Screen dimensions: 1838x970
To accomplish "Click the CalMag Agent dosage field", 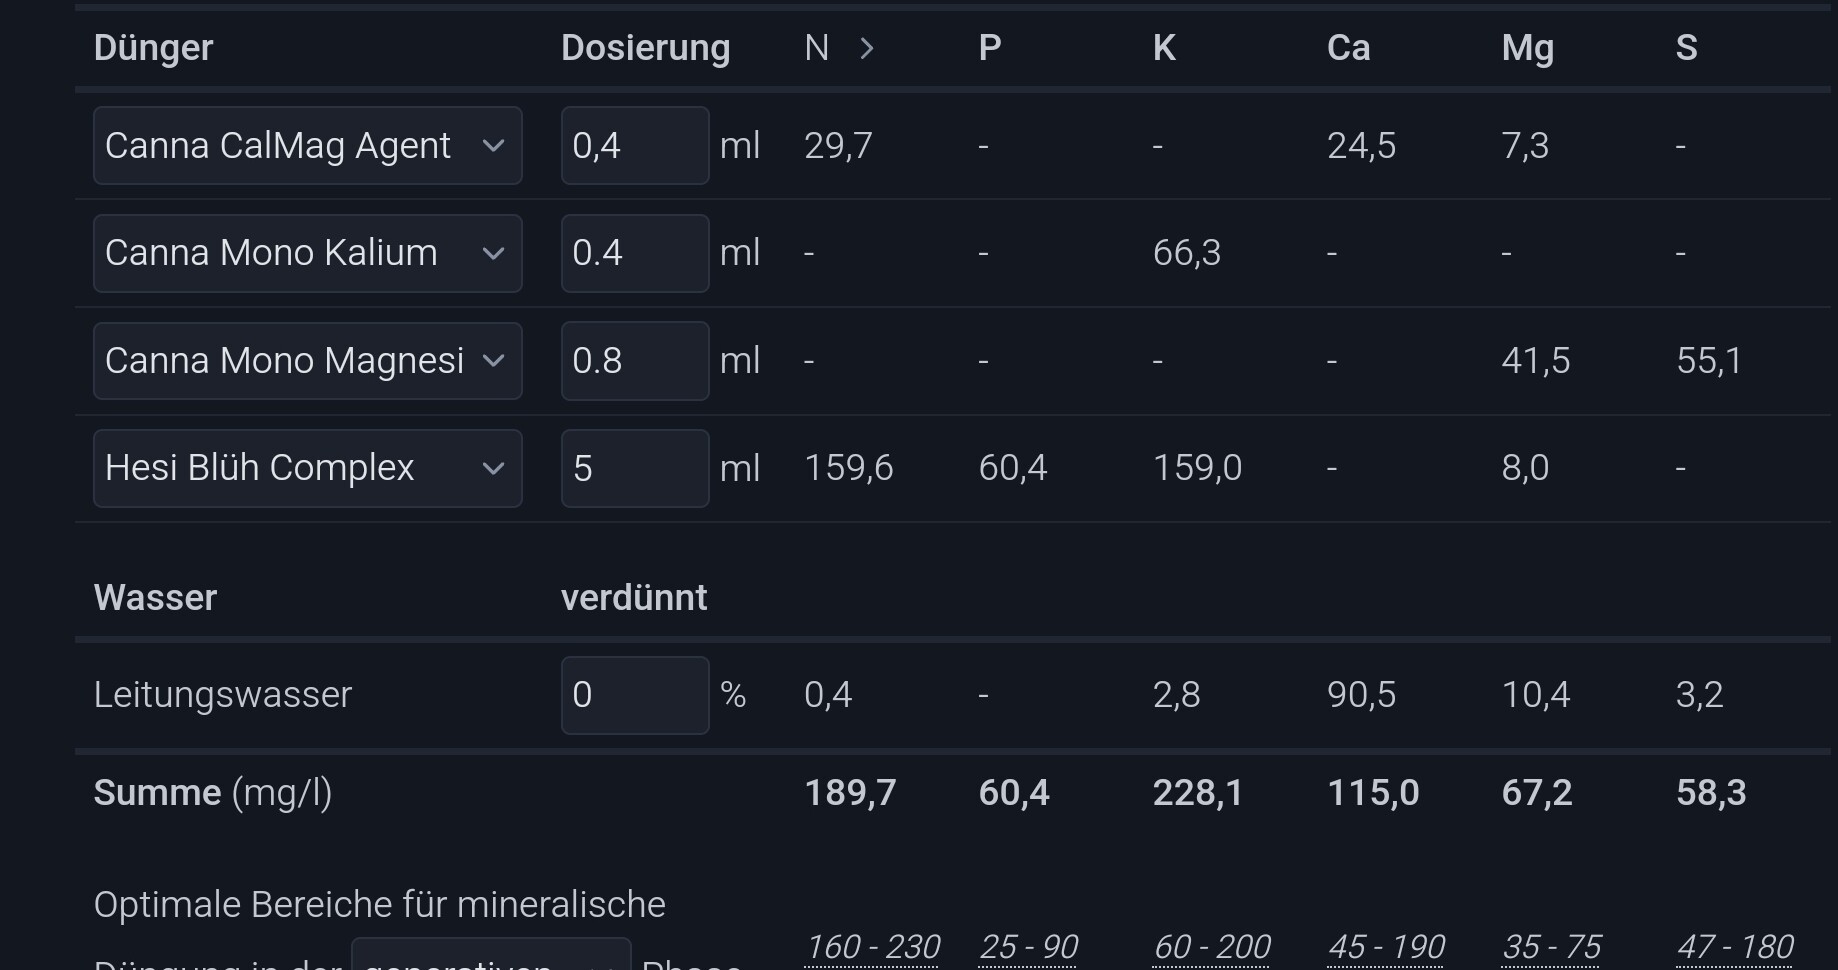I will click(634, 146).
